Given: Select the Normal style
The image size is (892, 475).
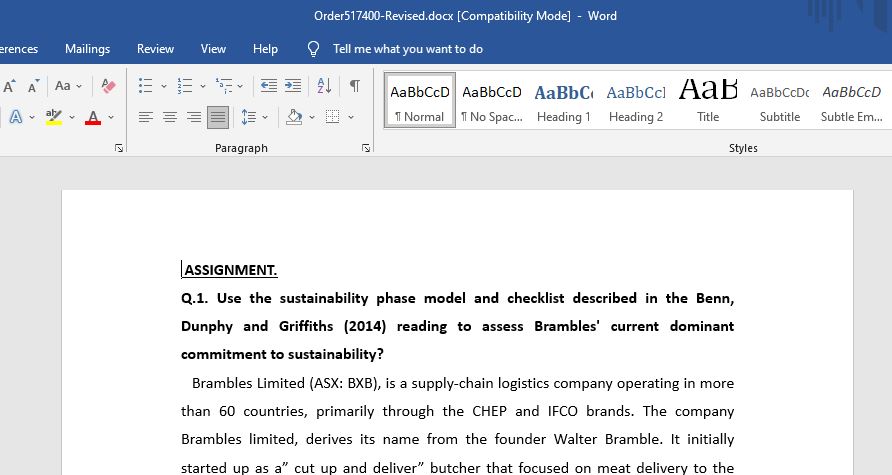Looking at the screenshot, I should pyautogui.click(x=420, y=100).
